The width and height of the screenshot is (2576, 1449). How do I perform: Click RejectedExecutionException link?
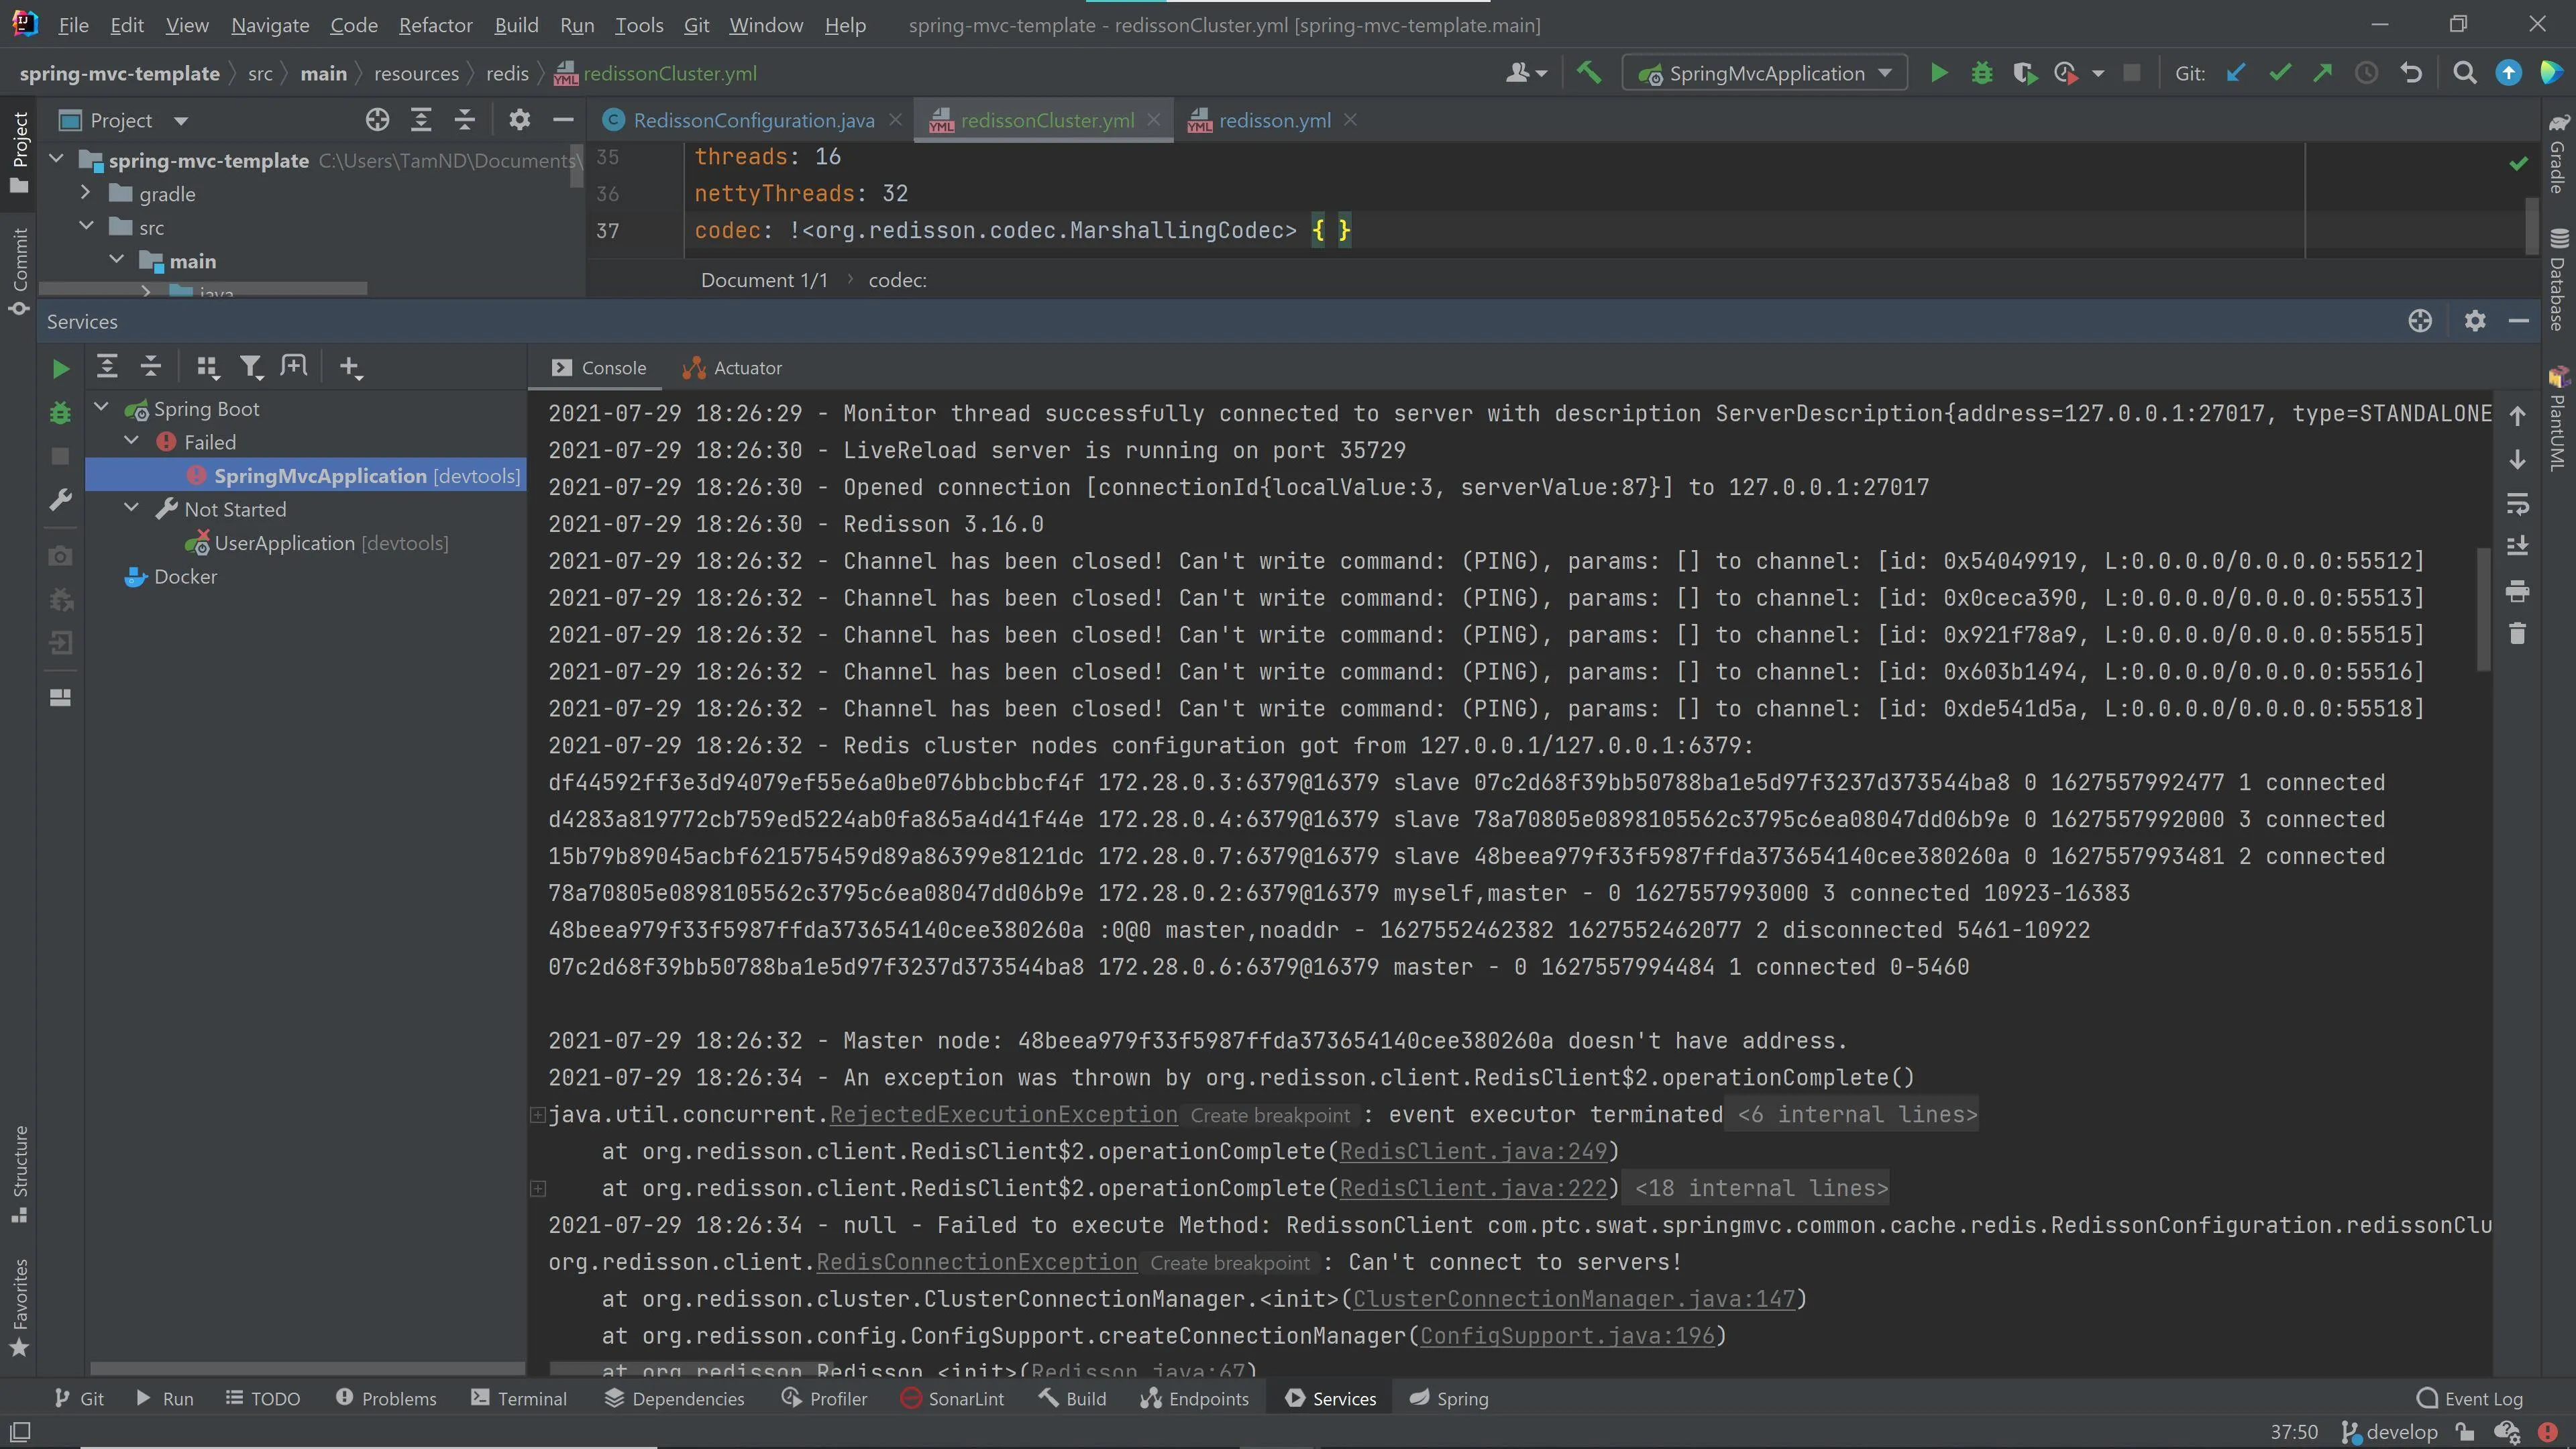click(x=1003, y=1114)
